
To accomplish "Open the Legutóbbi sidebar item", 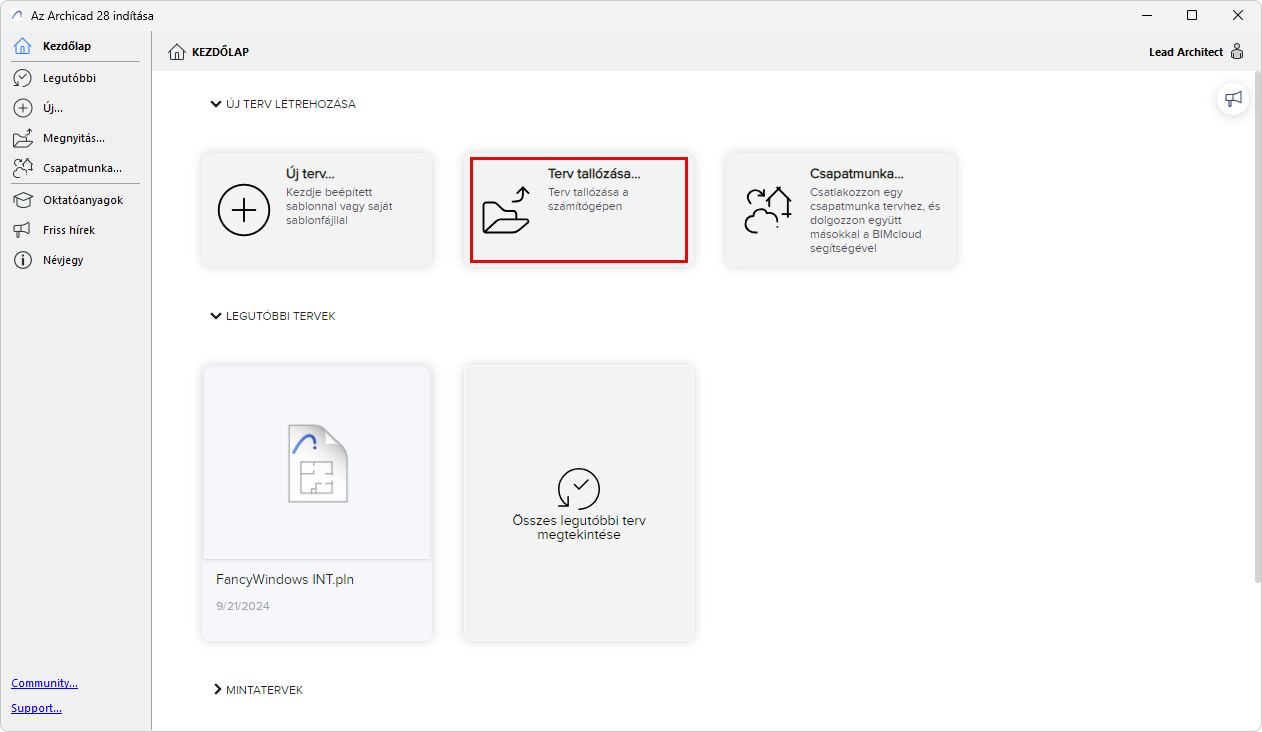I will (x=76, y=78).
